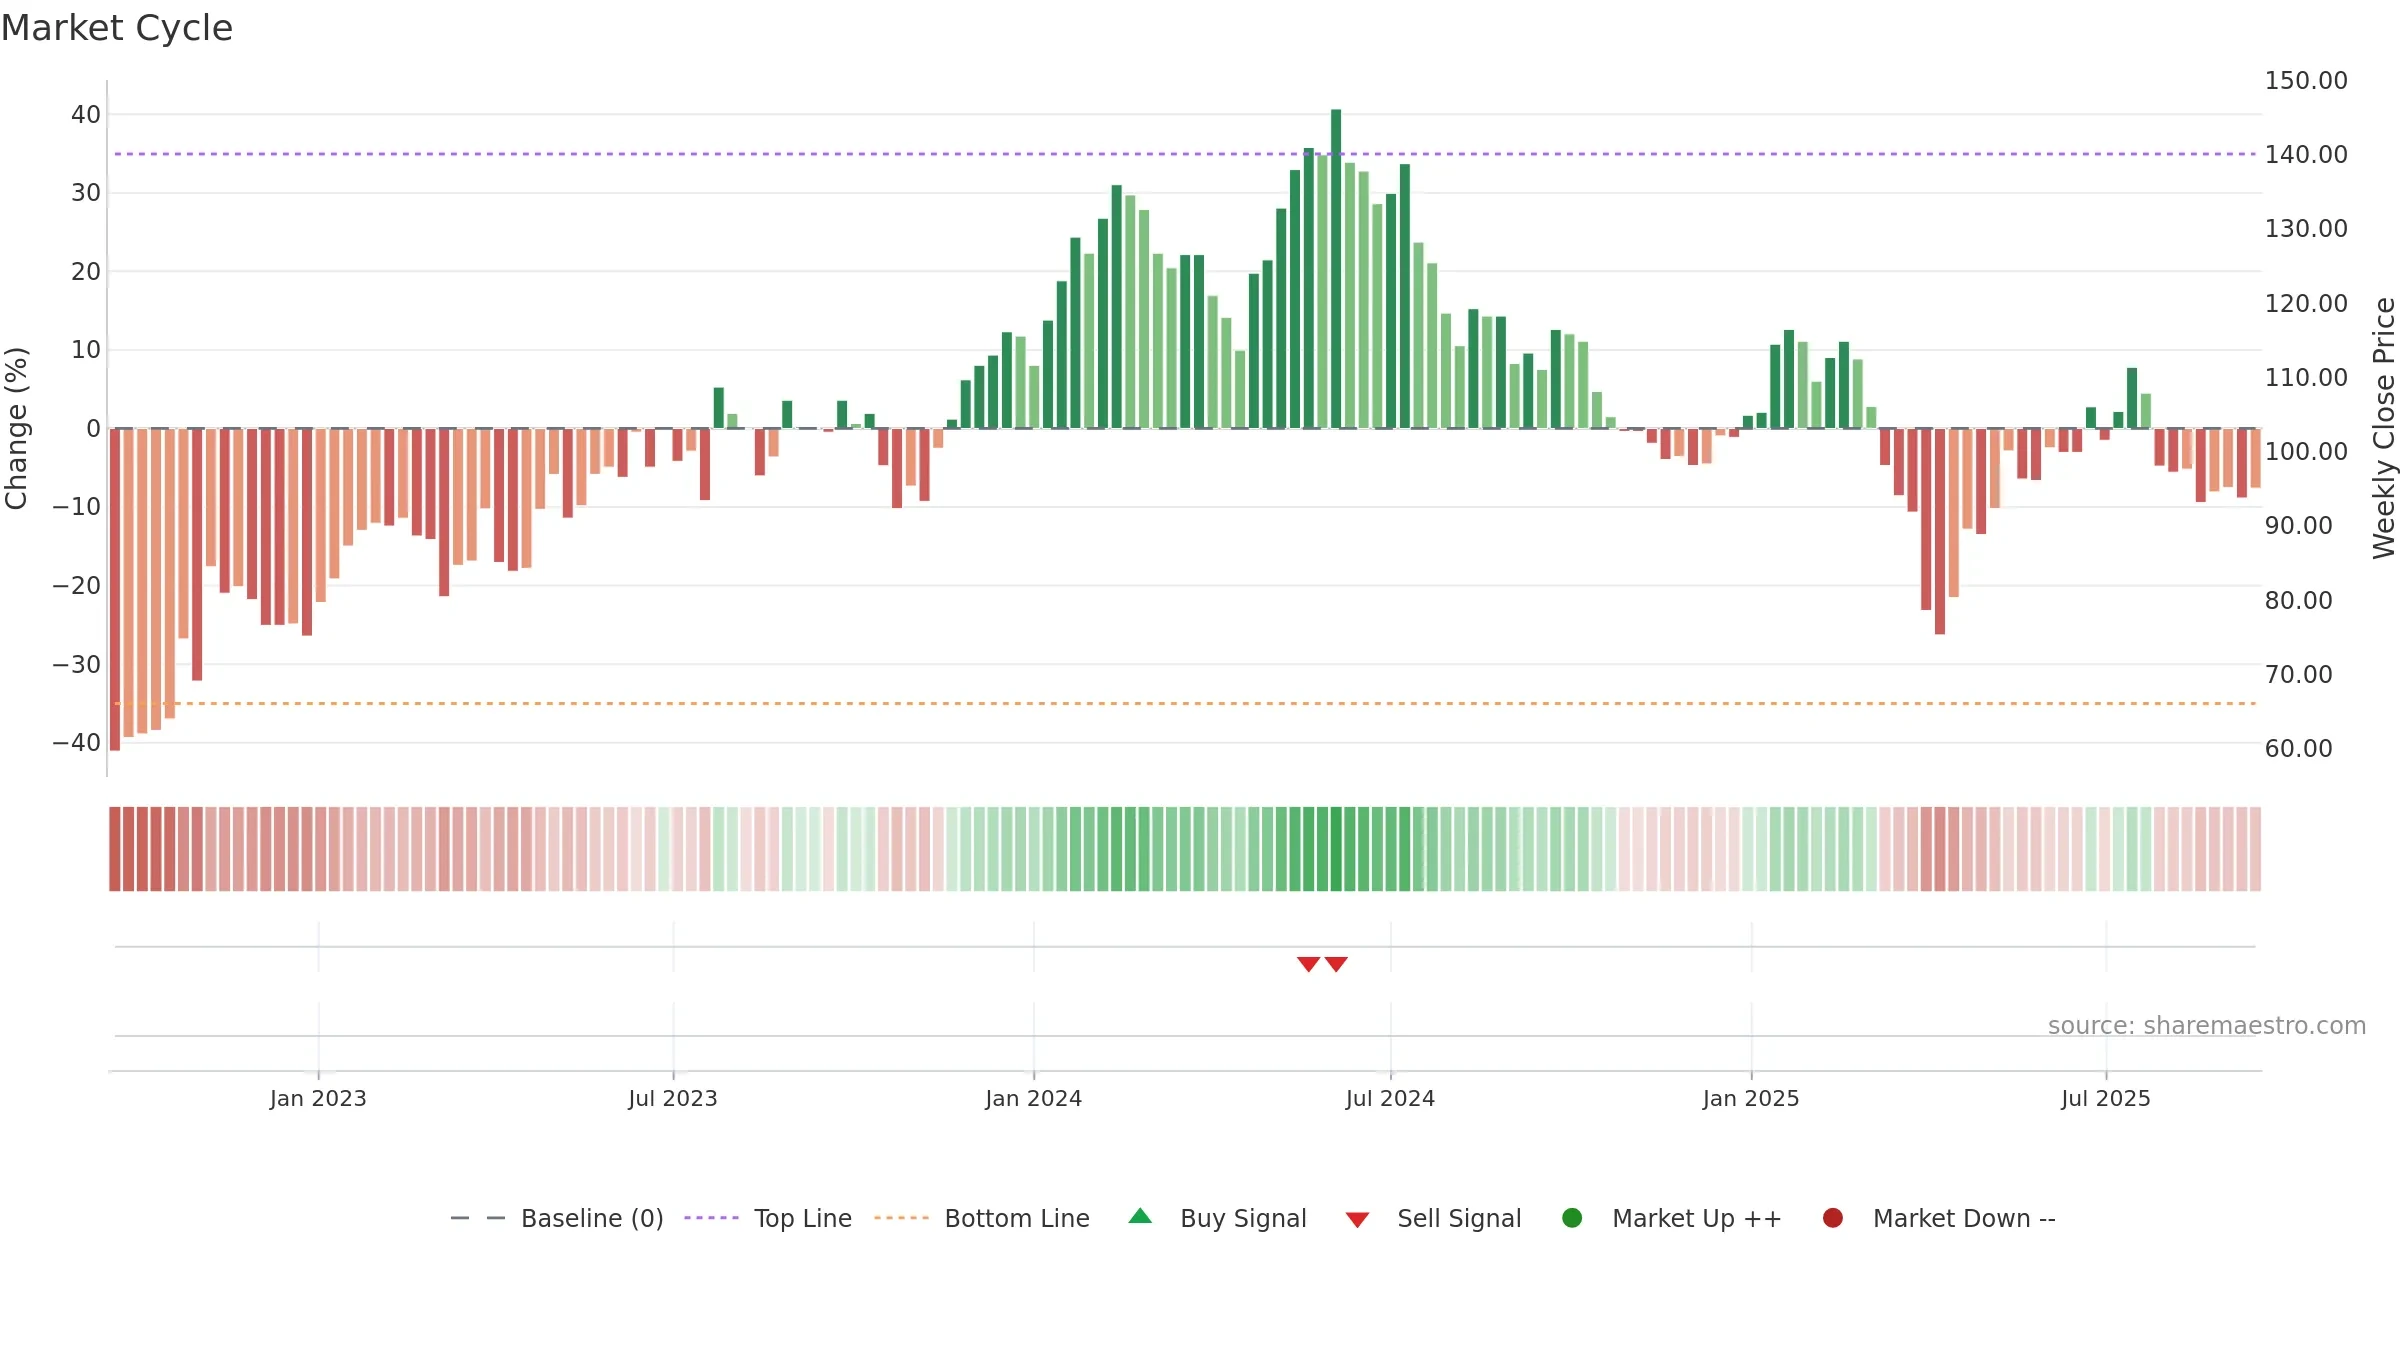Click the 60.00 price axis tick
Image resolution: width=2400 pixels, height=1350 pixels.
click(2298, 748)
